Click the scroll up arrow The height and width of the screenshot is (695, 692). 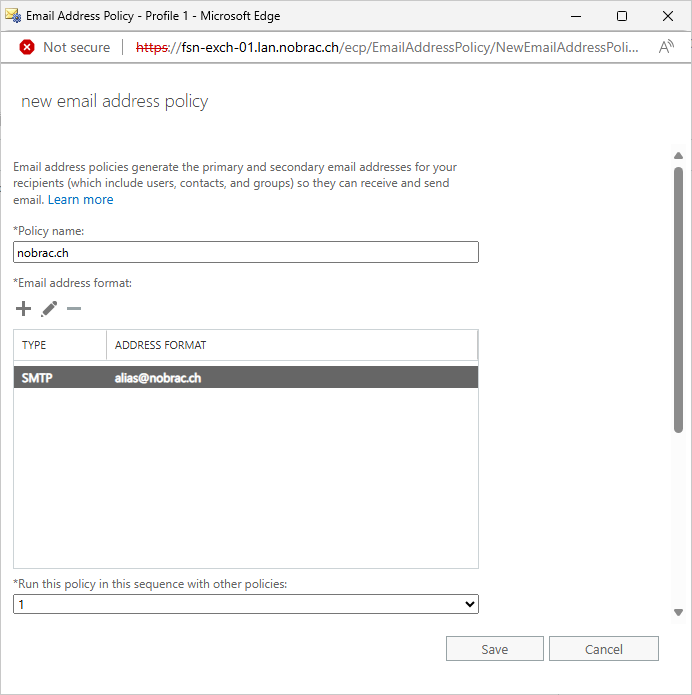678,156
